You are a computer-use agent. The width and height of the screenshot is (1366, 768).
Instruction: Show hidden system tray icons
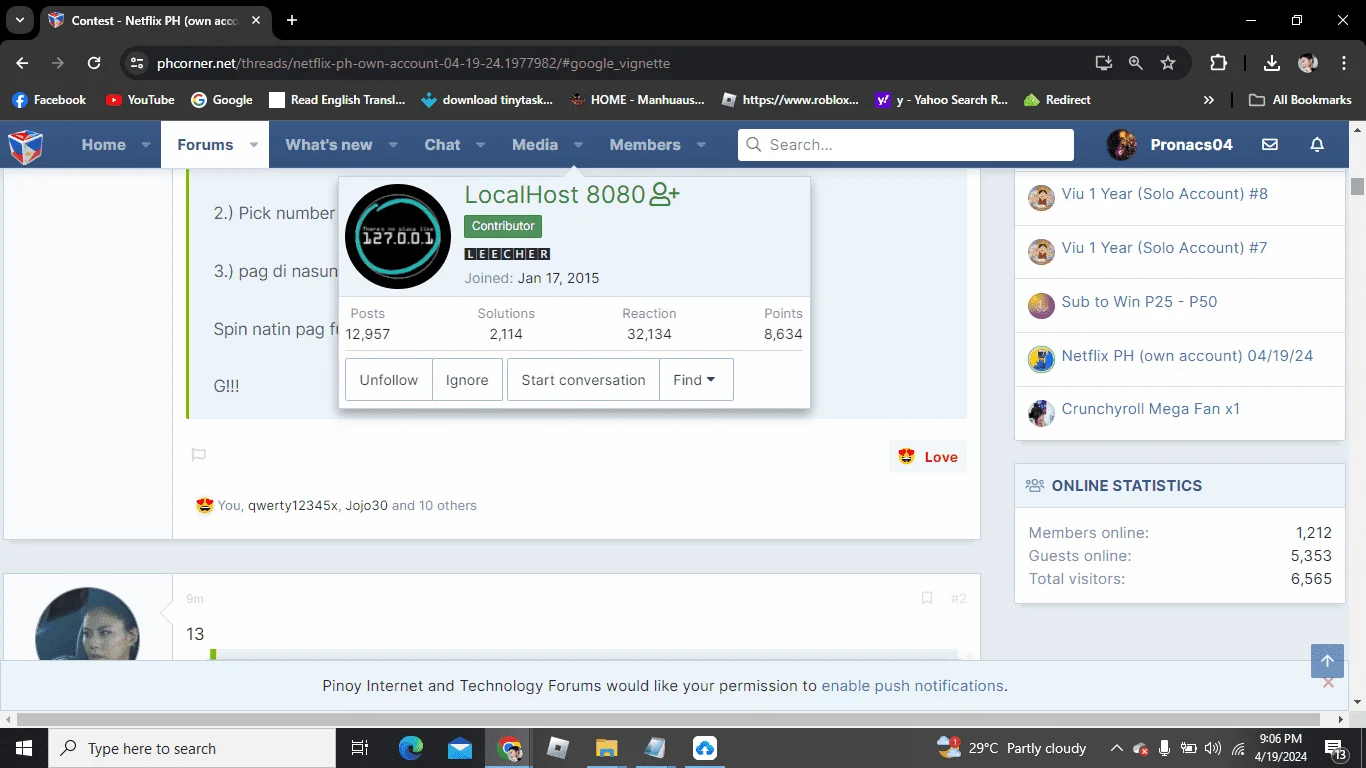[x=1116, y=748]
